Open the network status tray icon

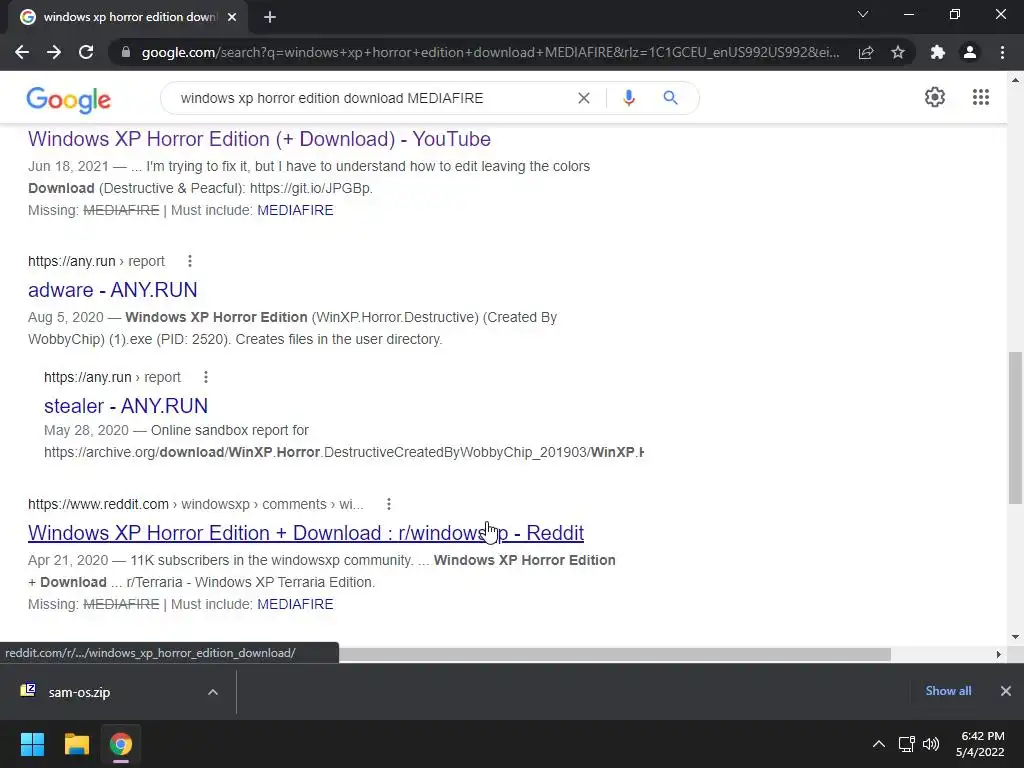tap(906, 744)
